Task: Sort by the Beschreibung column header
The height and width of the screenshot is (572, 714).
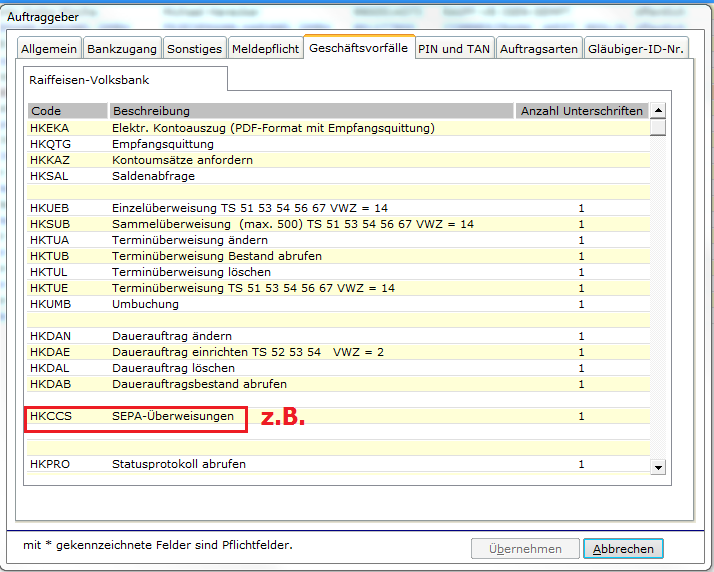Action: point(311,111)
